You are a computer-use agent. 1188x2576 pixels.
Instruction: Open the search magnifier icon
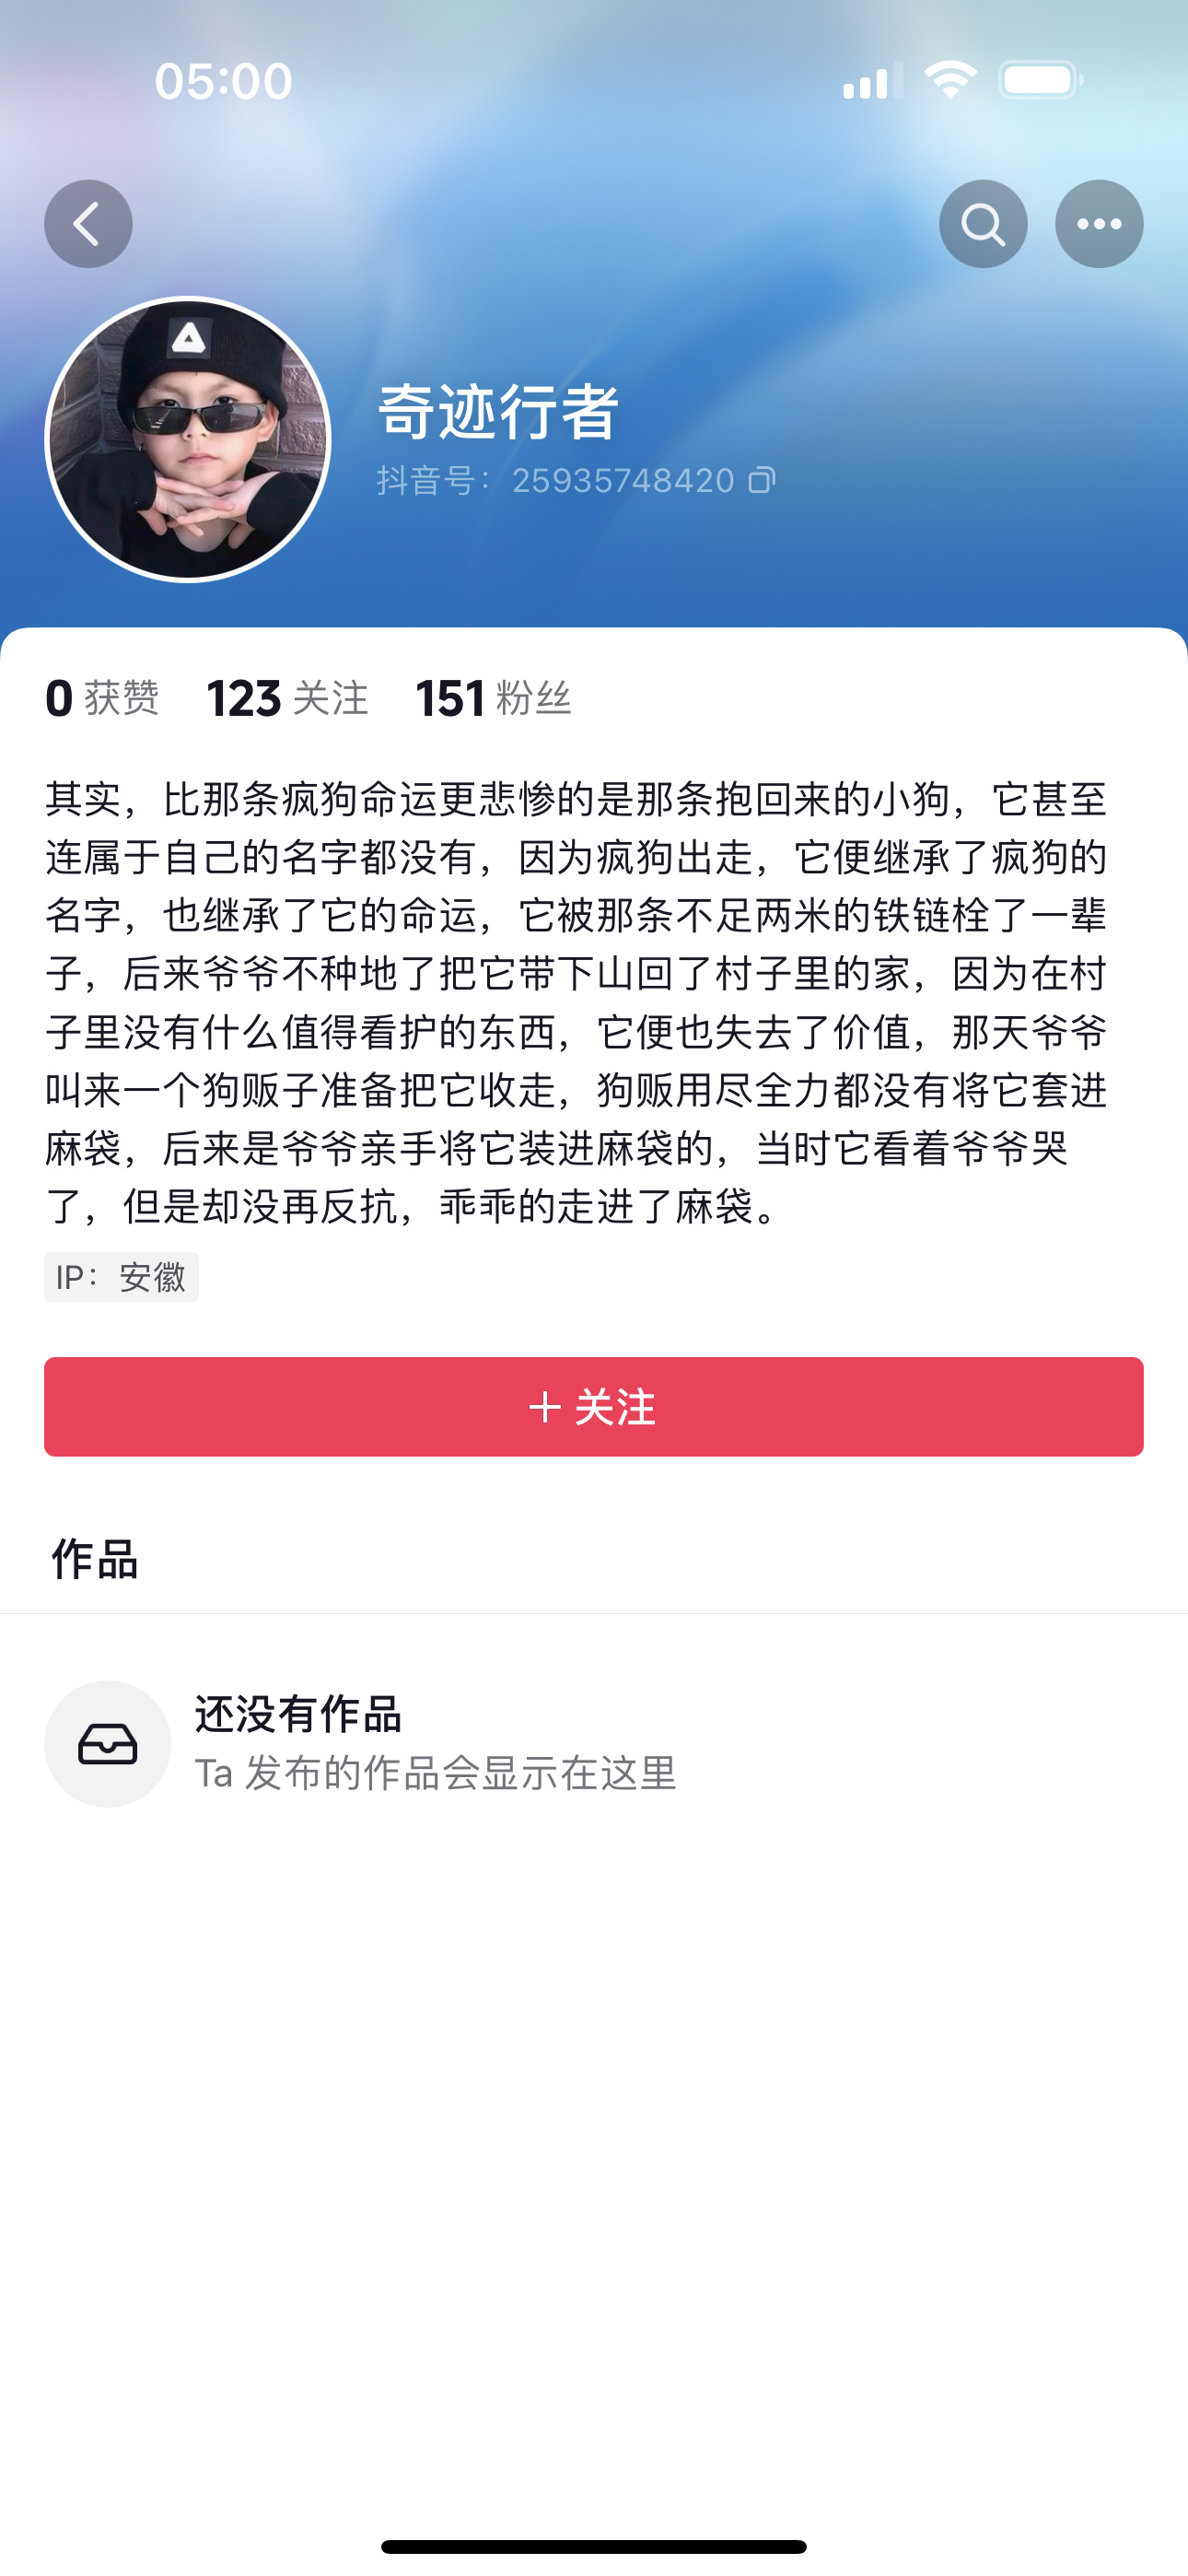tap(983, 224)
